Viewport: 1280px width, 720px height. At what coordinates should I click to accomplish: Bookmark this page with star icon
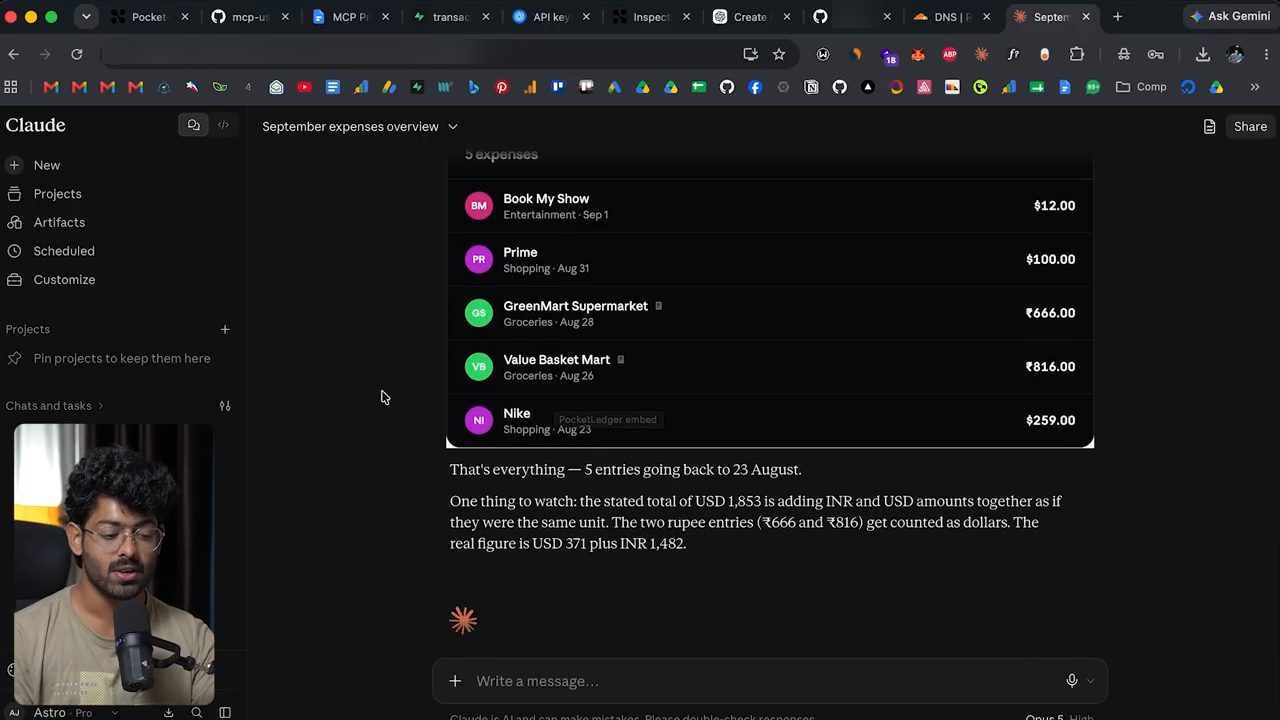[779, 54]
